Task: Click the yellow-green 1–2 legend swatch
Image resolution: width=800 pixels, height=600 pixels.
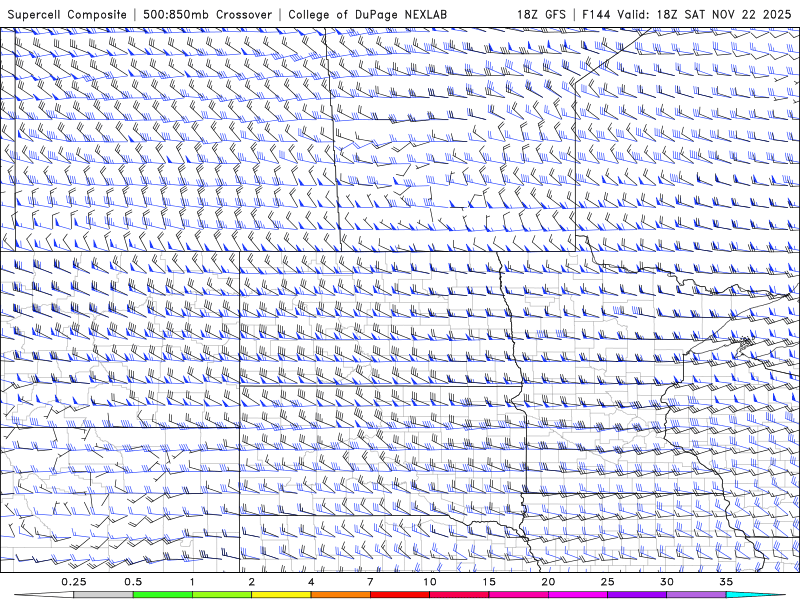Action: 222,595
